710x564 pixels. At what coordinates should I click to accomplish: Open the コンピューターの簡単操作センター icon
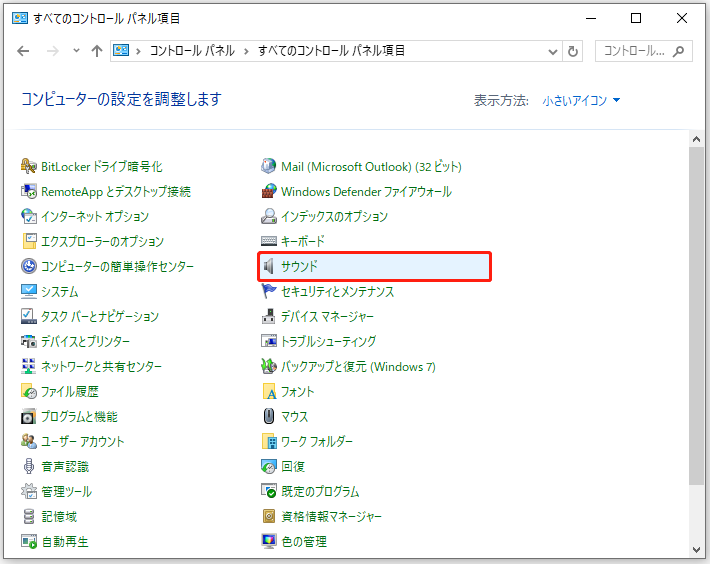[x=29, y=266]
